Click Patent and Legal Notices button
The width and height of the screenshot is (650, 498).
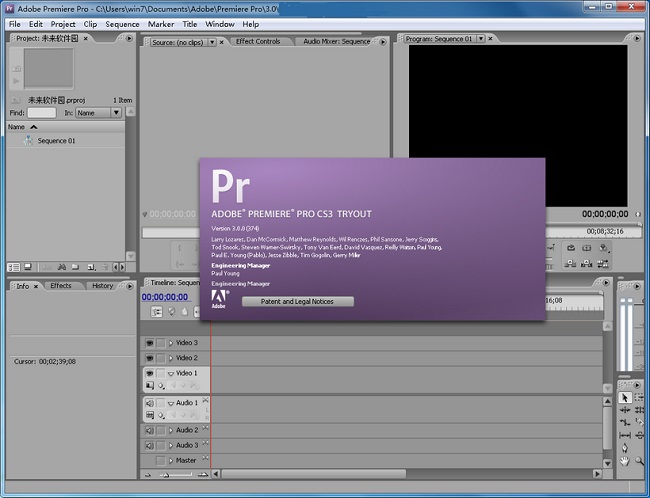pyautogui.click(x=297, y=301)
